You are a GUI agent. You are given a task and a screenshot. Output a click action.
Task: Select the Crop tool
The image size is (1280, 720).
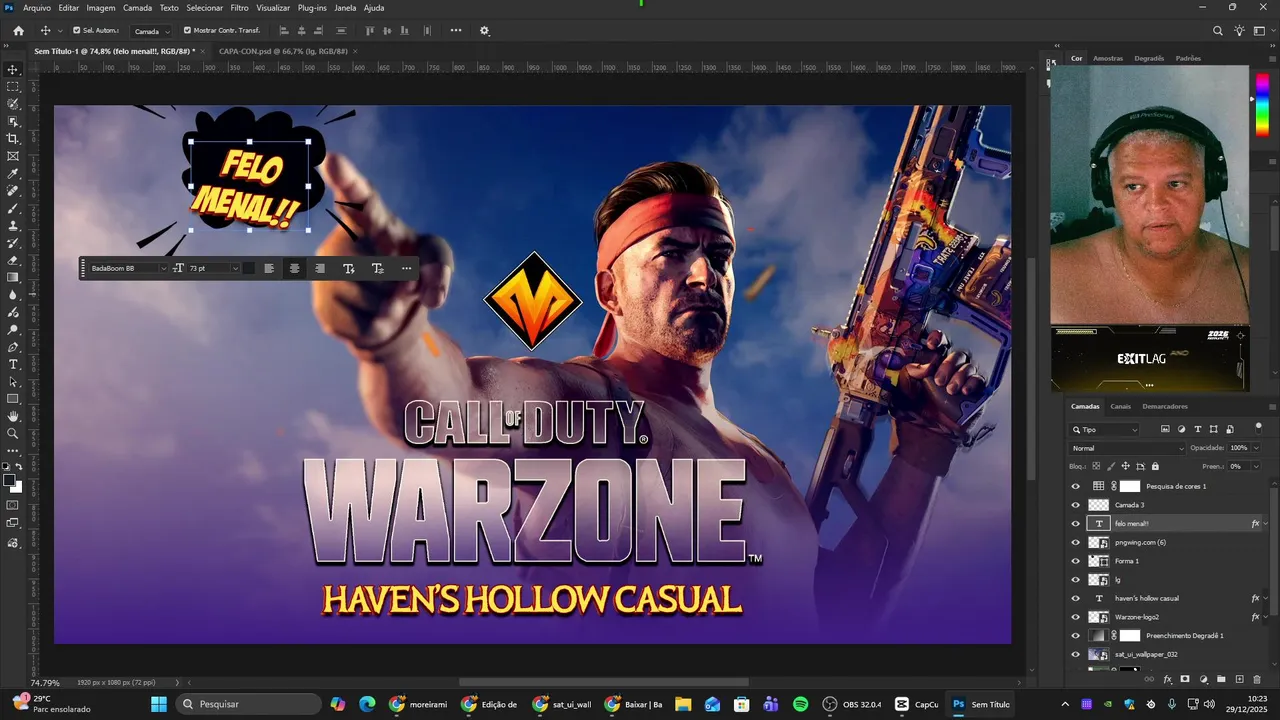coord(13,139)
